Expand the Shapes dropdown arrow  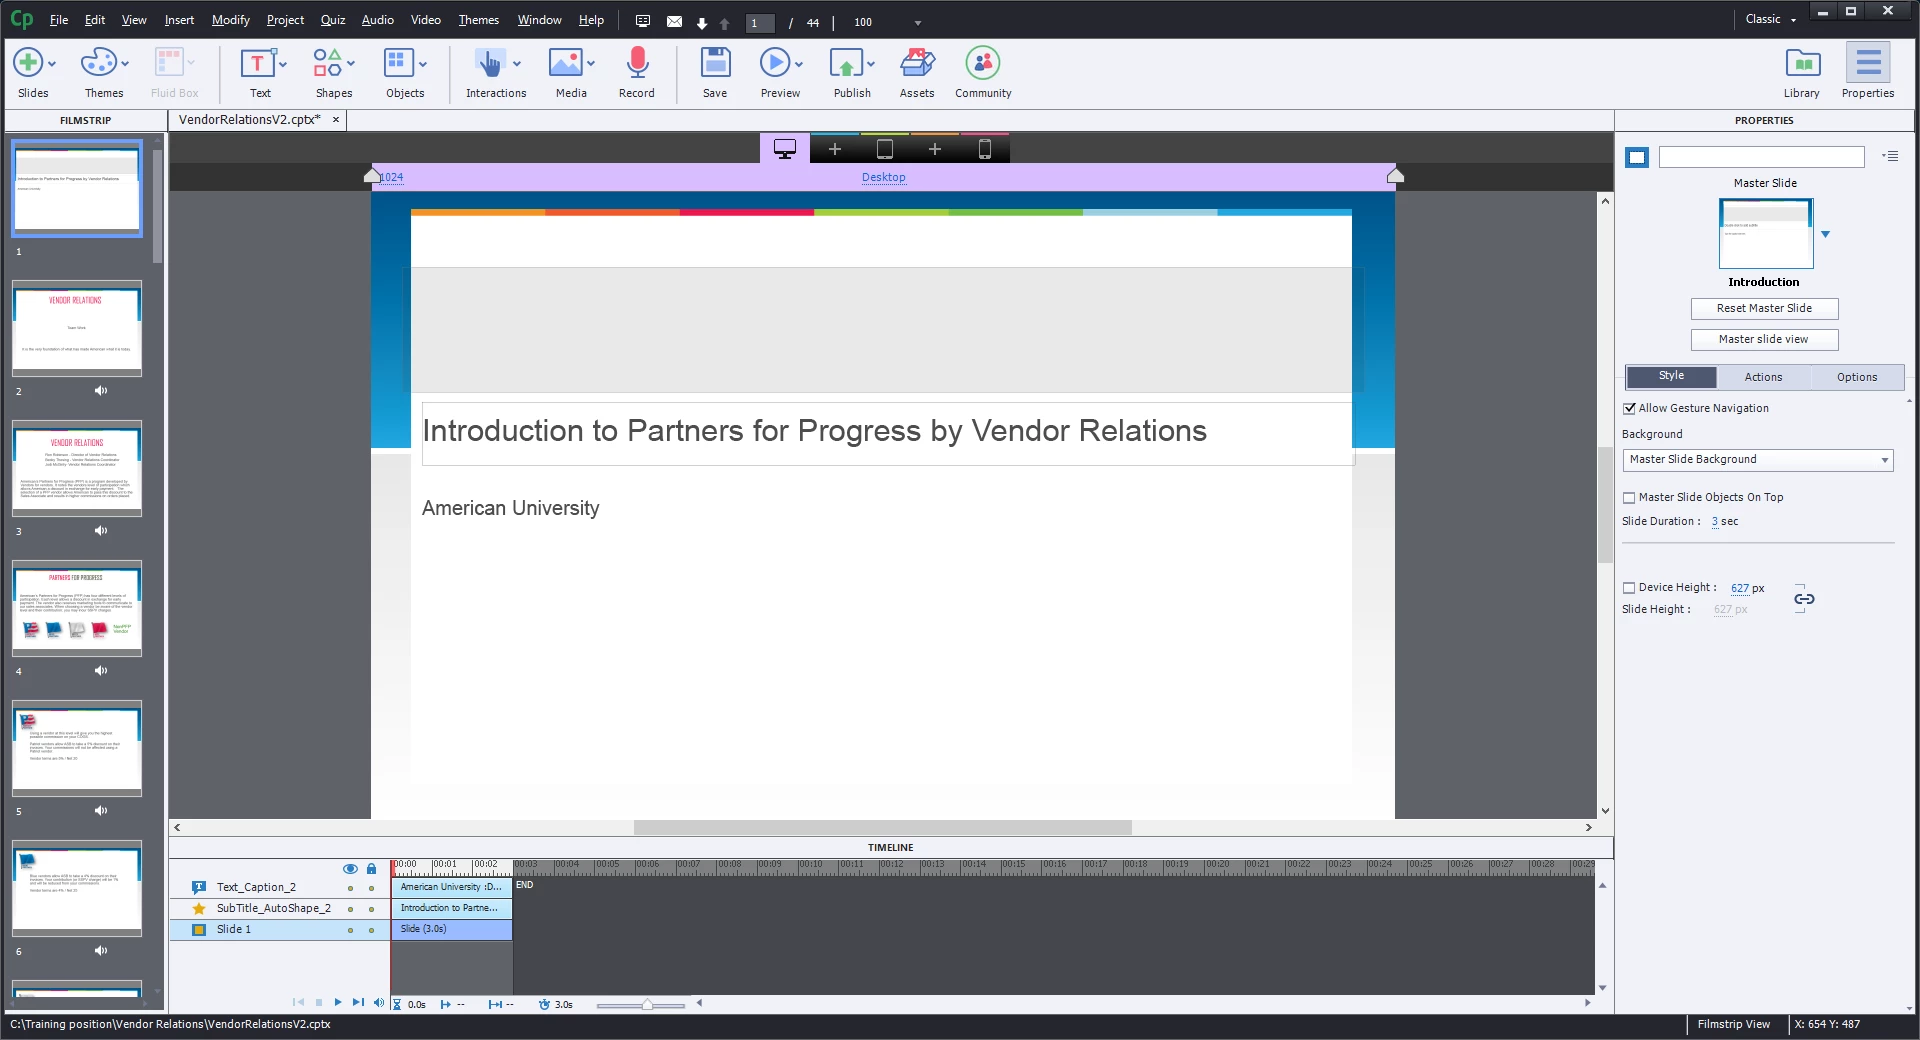coord(351,64)
